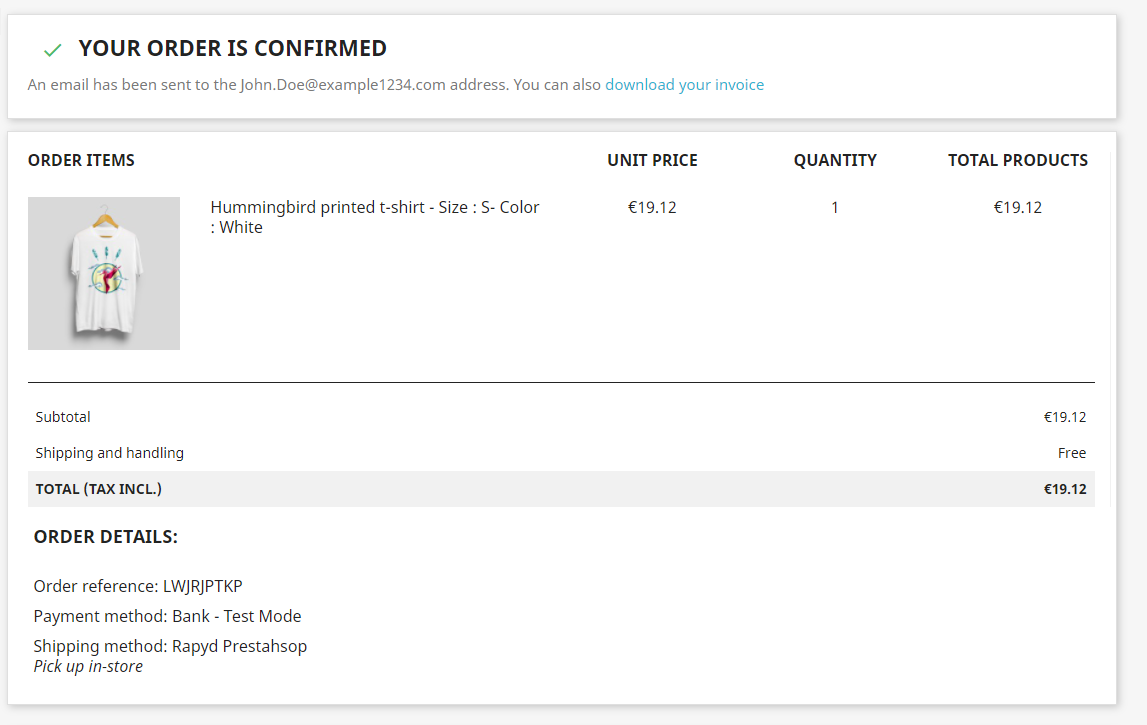This screenshot has height=725, width=1147.
Task: Click the ORDER ITEMS column header
Action: pyautogui.click(x=81, y=160)
